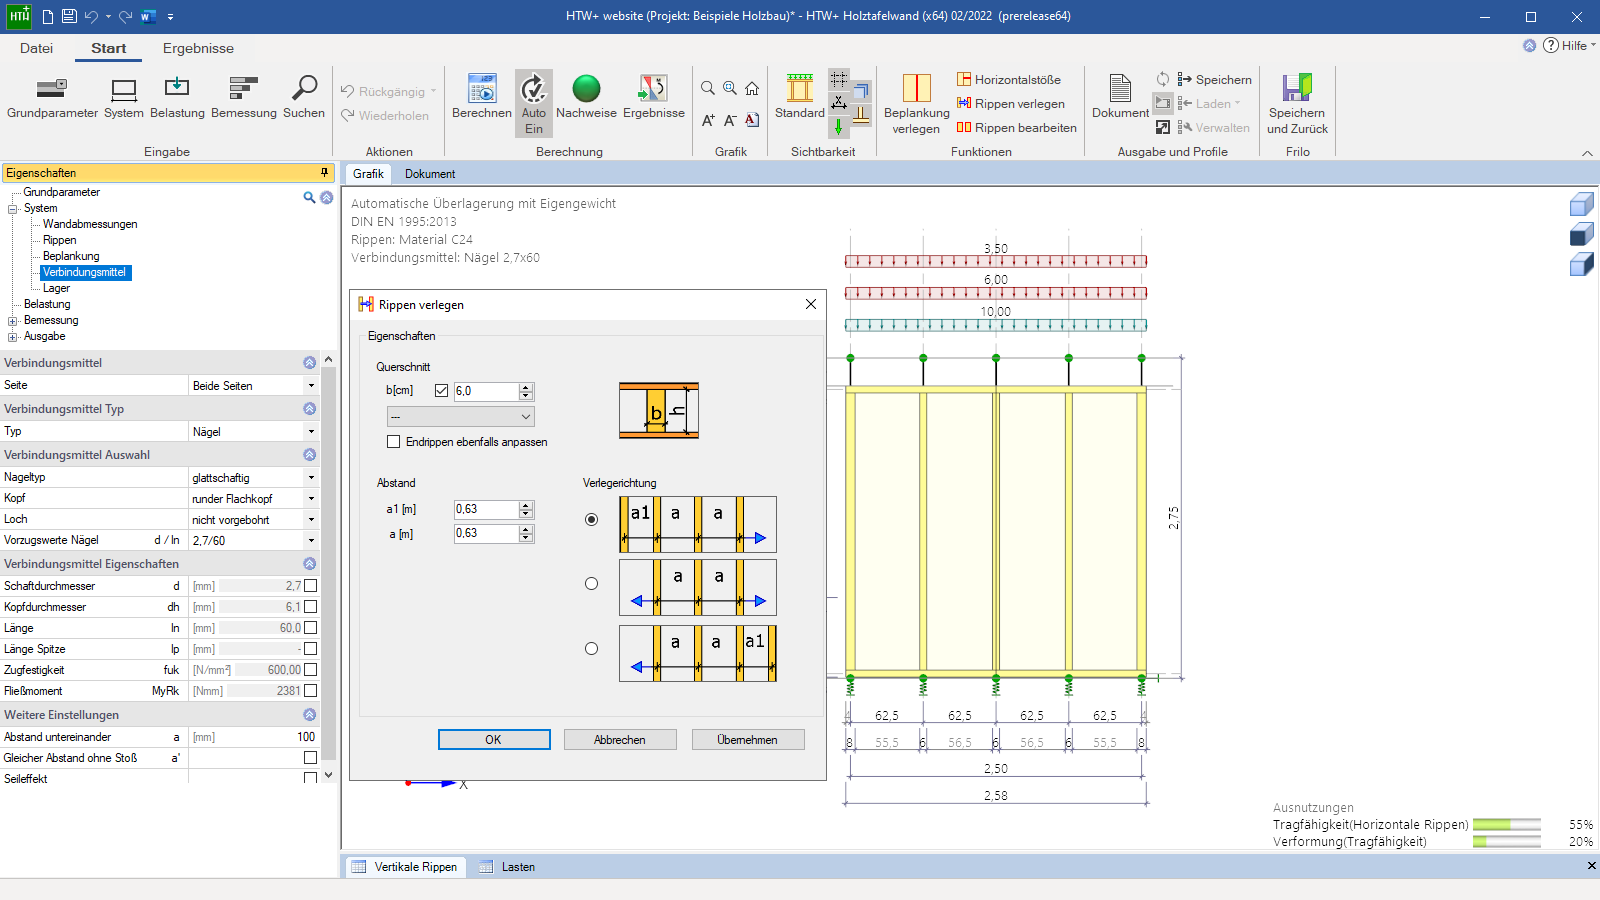
Task: Click the Standard visibility icon
Action: pos(800,97)
